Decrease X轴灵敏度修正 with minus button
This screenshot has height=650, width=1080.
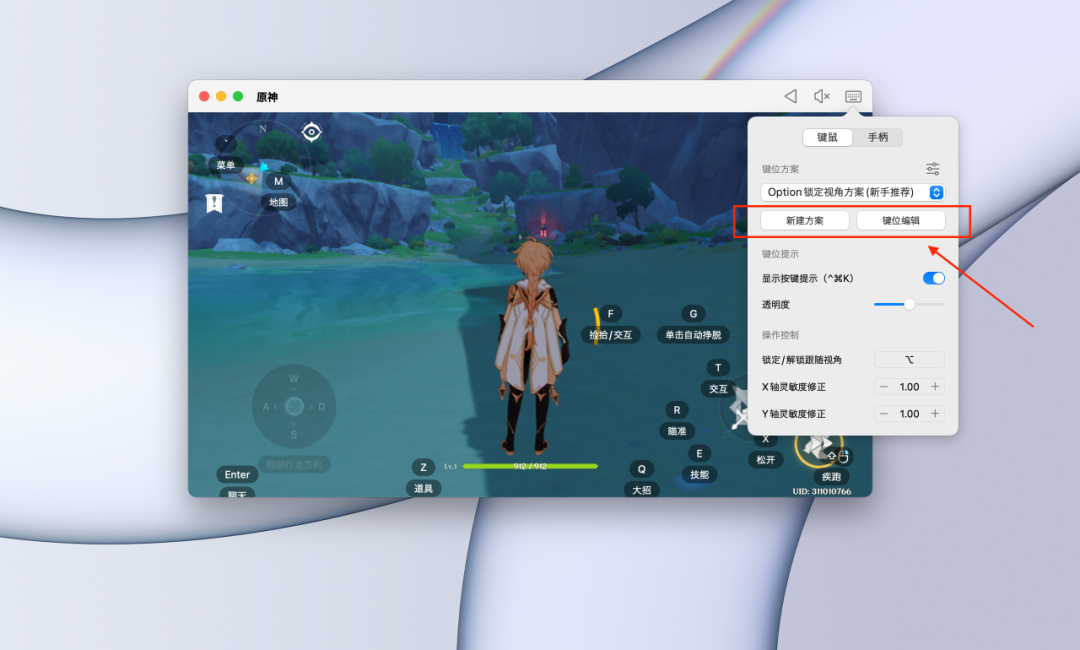pyautogui.click(x=884, y=387)
